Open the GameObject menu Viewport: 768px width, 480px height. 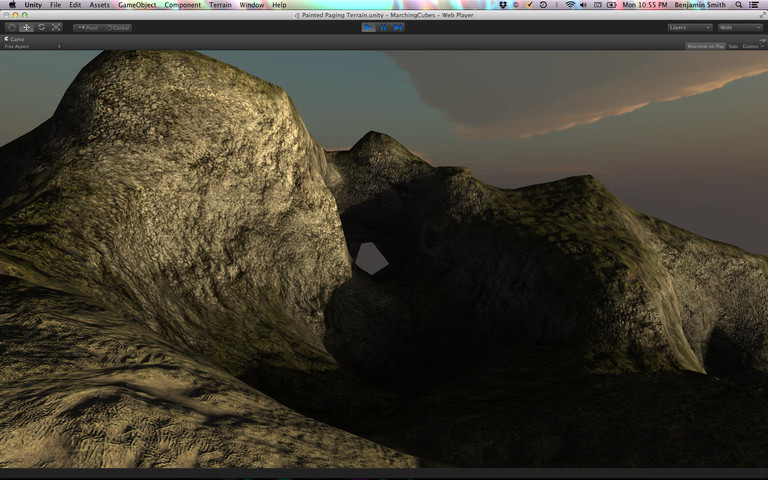(x=137, y=5)
